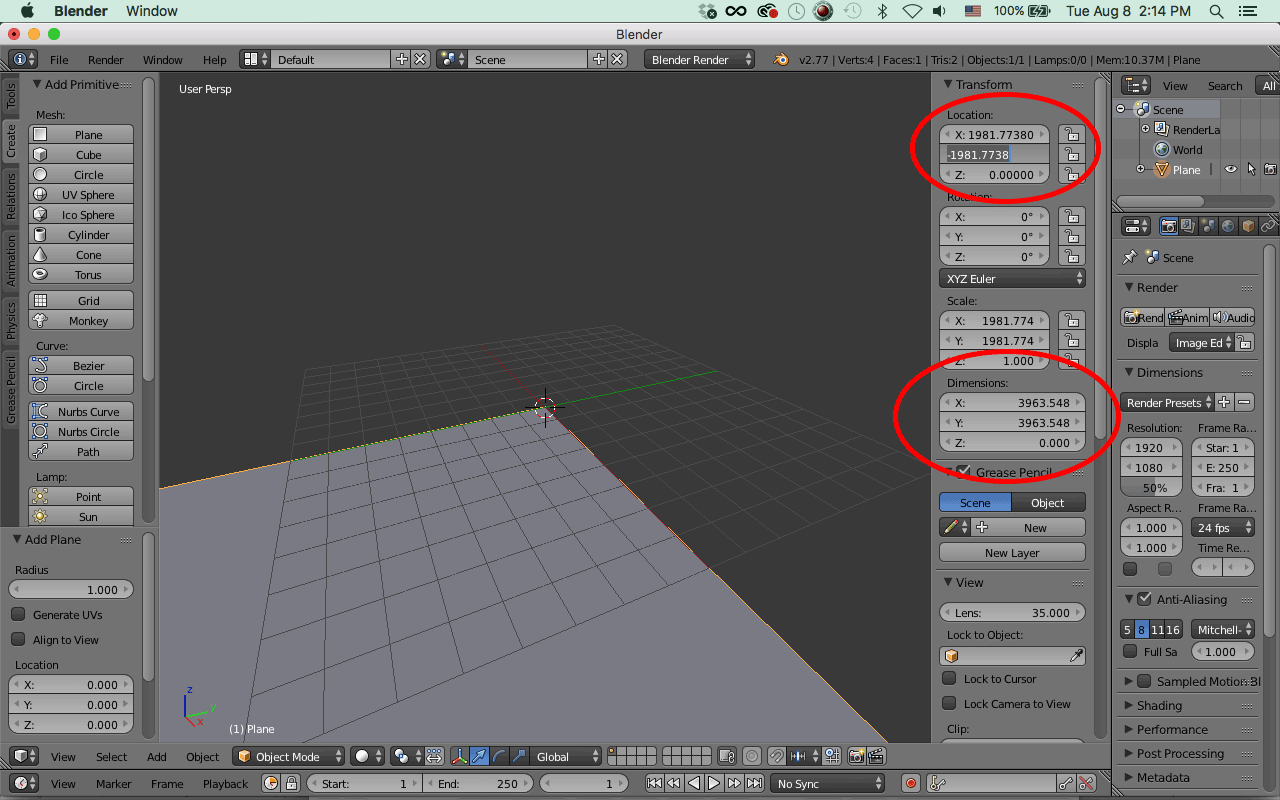The image size is (1280, 800).
Task: Open the Render Presets dropdown
Action: 1167,402
